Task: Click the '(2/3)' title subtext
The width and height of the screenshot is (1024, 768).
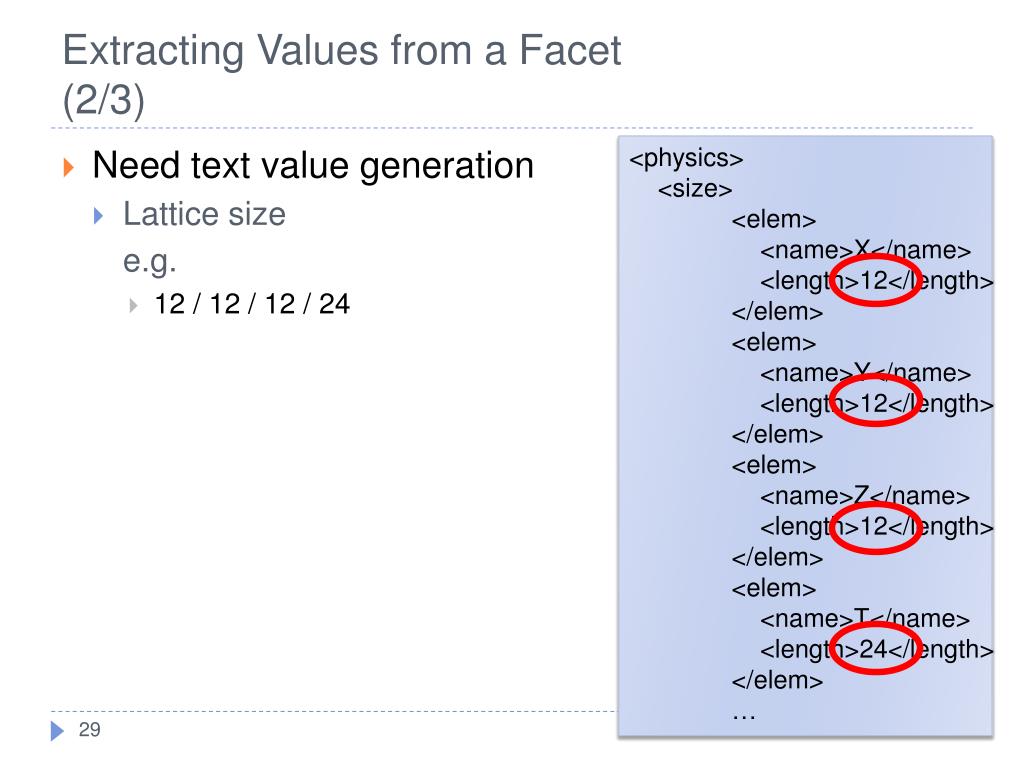Action: pyautogui.click(x=103, y=100)
